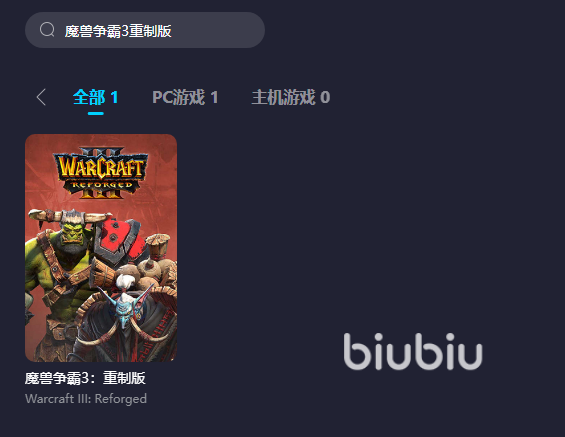Image resolution: width=565 pixels, height=437 pixels.
Task: Go back using the left chevron arrow
Action: click(41, 97)
